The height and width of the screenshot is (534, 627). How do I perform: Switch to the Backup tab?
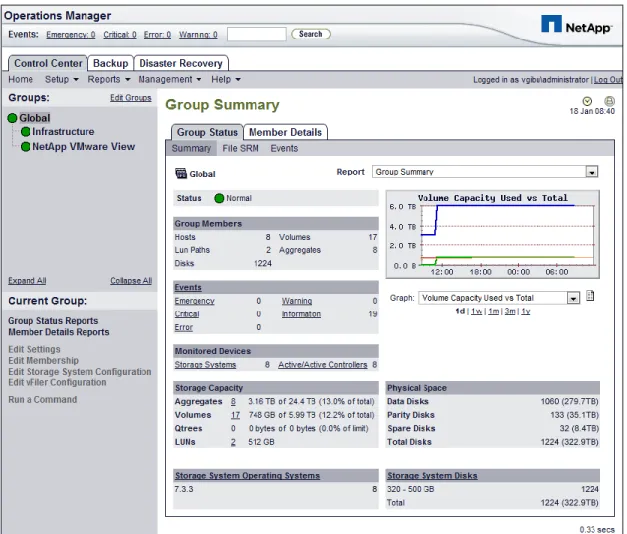[110, 63]
